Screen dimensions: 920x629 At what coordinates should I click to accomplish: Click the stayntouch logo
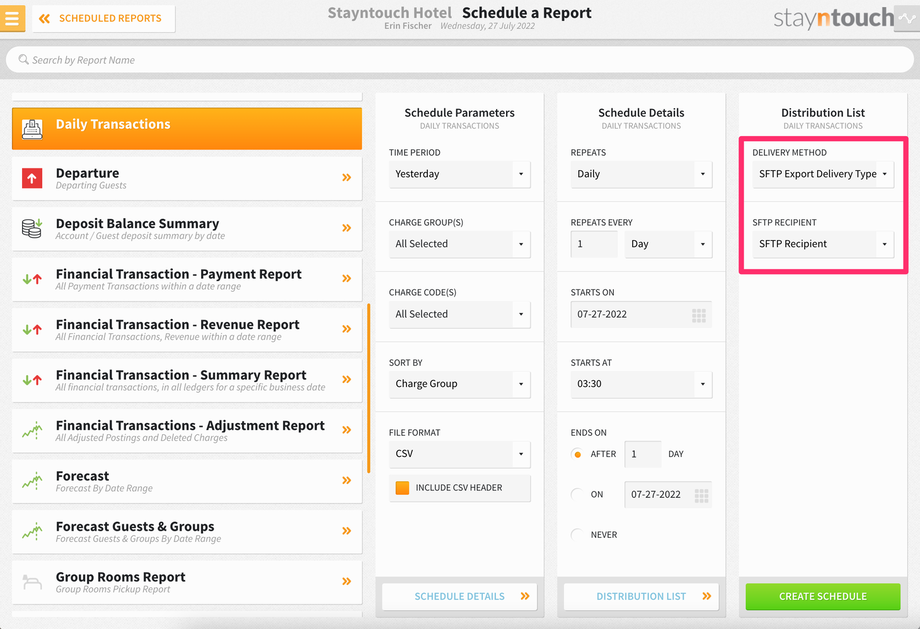pyautogui.click(x=833, y=19)
